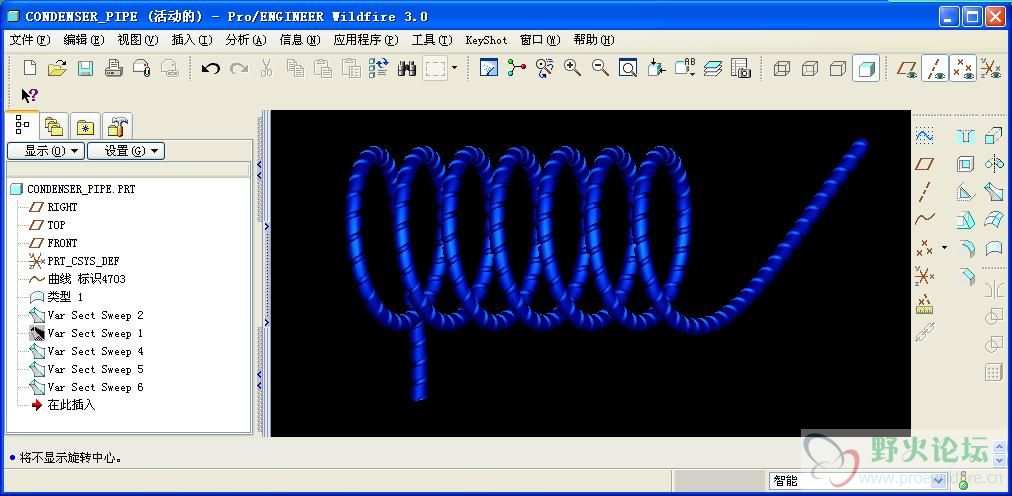Toggle coordinate systems display on/off

(991, 68)
